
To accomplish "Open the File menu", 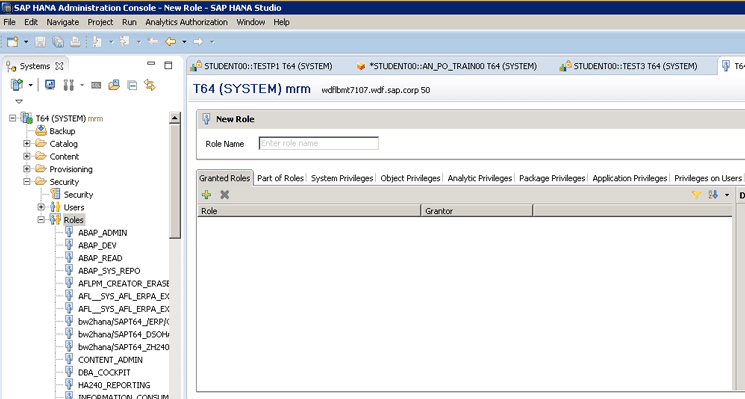I will tap(10, 22).
